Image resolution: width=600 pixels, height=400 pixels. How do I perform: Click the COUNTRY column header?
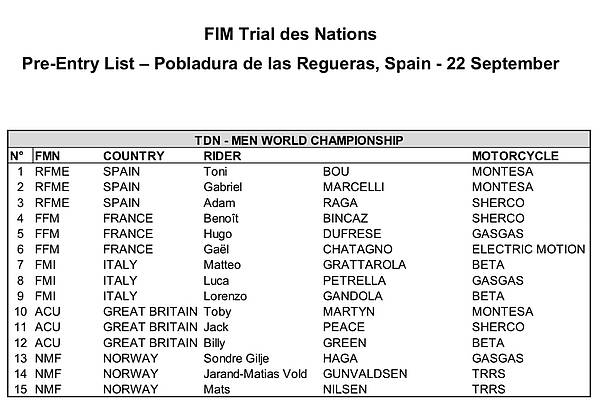click(x=134, y=156)
